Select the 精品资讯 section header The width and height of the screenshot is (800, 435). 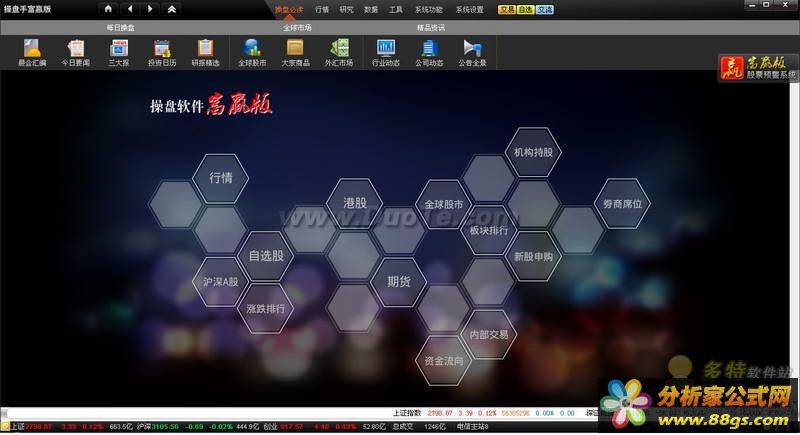(x=431, y=28)
